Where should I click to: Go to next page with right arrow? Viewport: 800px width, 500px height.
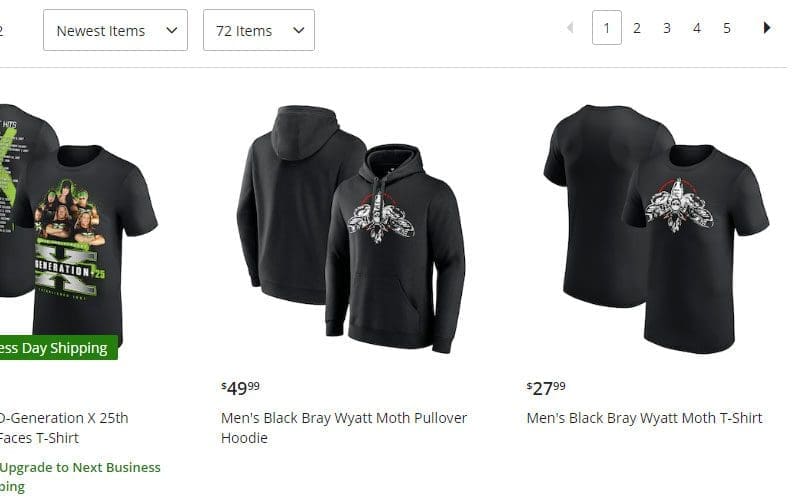pos(766,28)
